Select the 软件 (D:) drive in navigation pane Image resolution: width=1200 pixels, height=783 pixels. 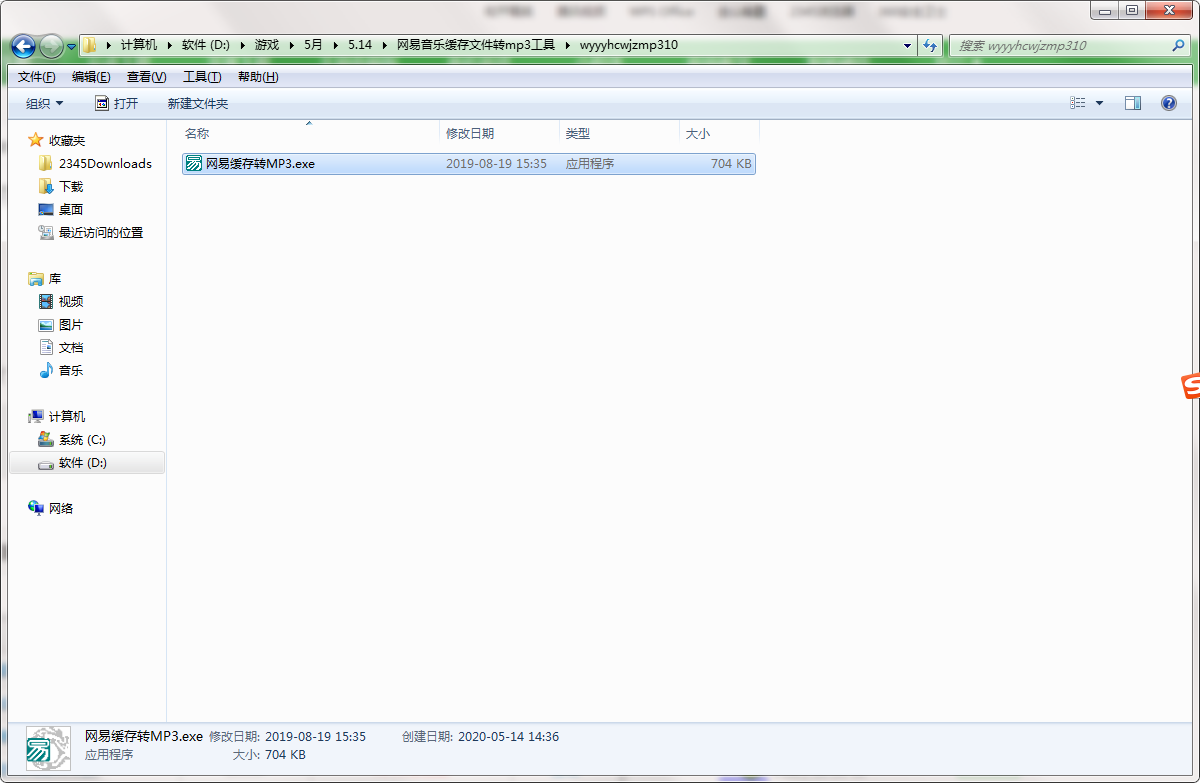click(87, 462)
